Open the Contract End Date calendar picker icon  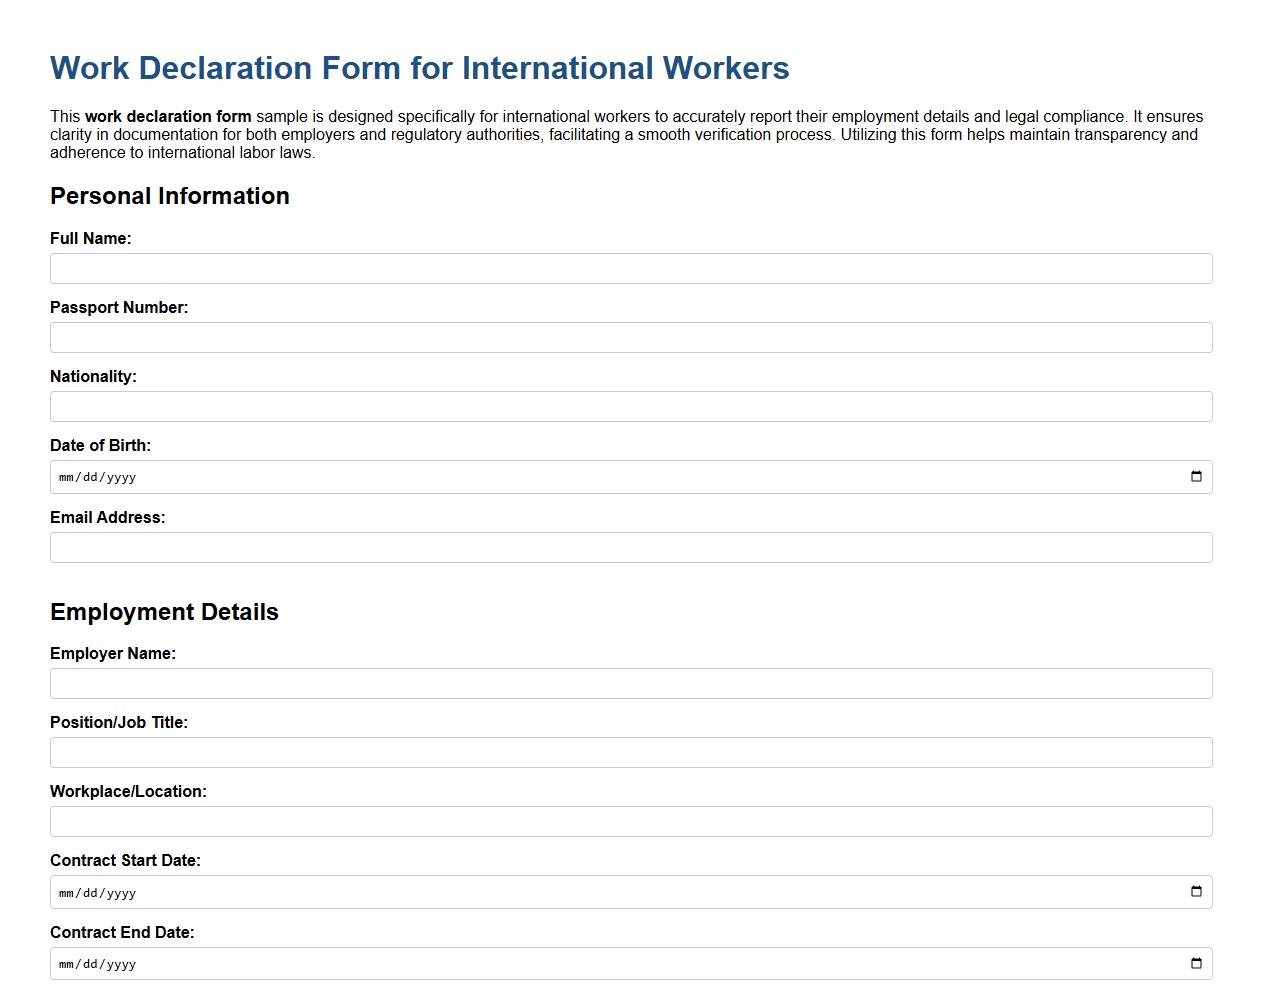pos(1195,963)
